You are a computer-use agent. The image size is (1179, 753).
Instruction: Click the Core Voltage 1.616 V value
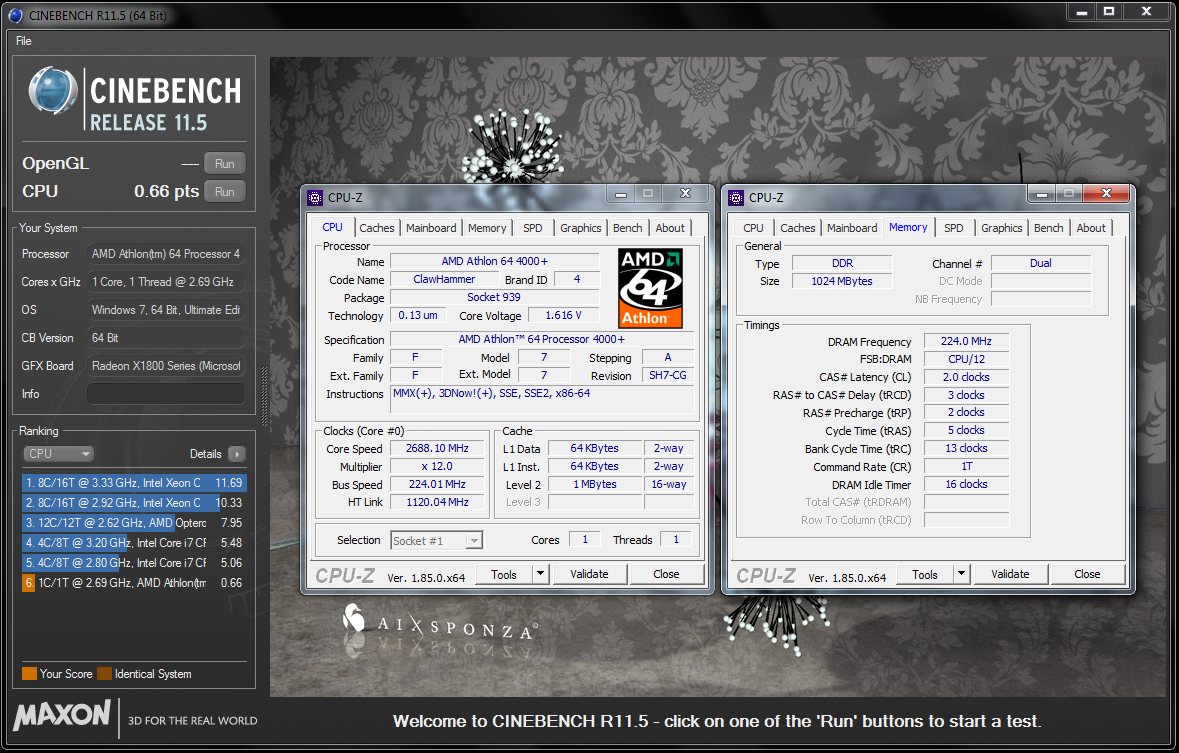(x=563, y=315)
